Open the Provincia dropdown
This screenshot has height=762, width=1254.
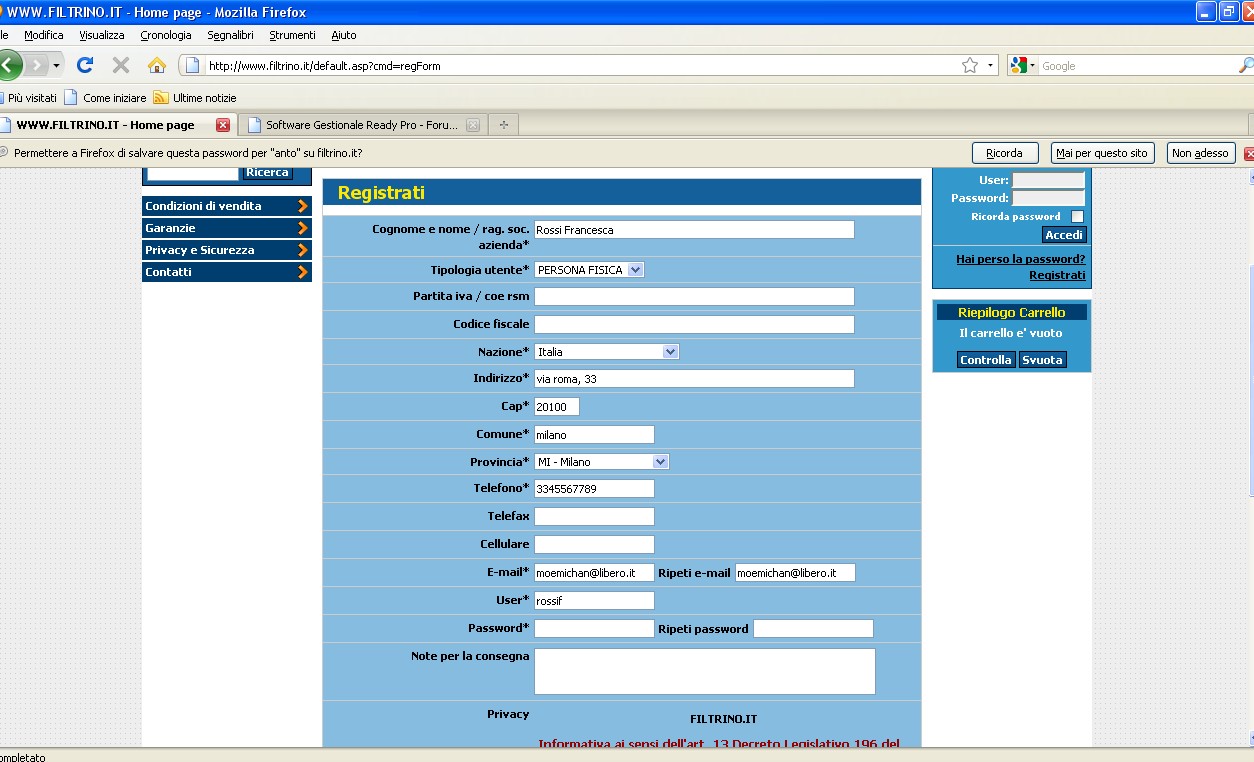click(602, 462)
